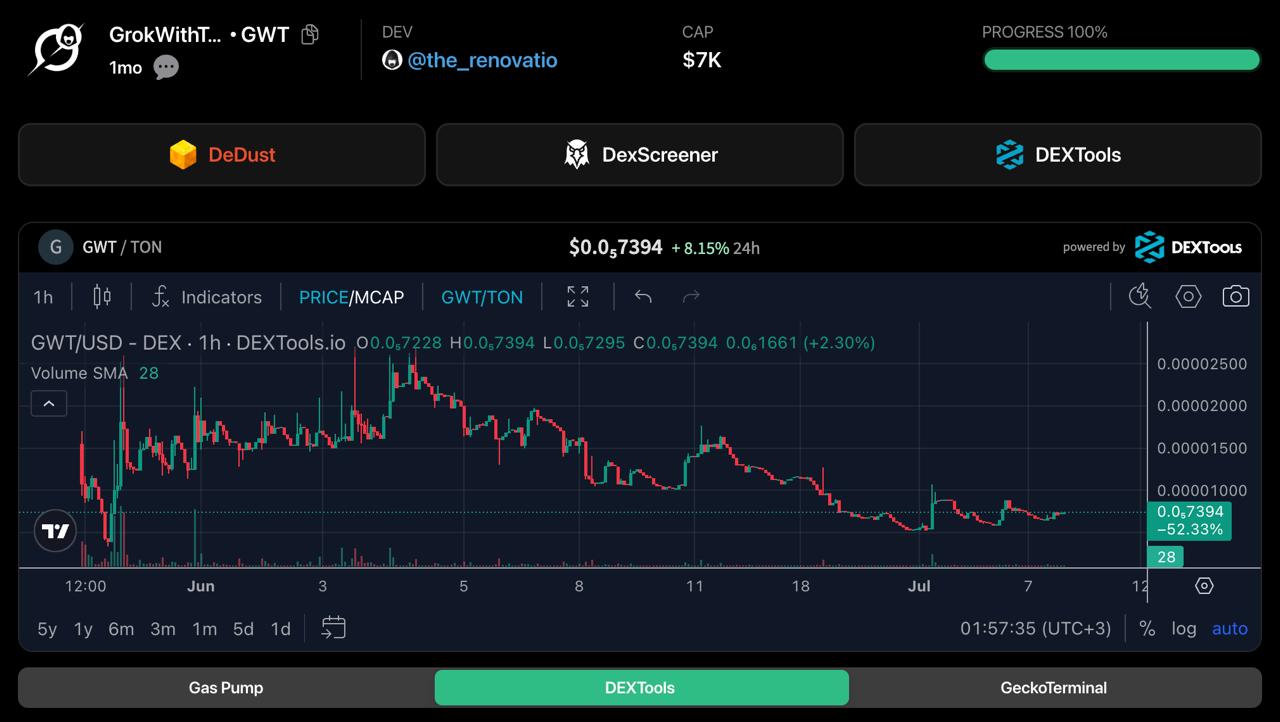Copy the GWT token address icon

[x=310, y=34]
